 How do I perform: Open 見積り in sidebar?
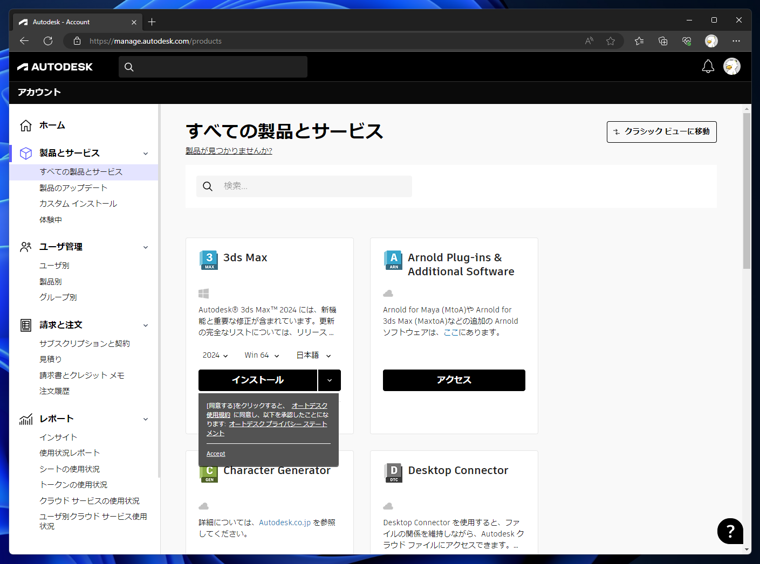pos(50,360)
